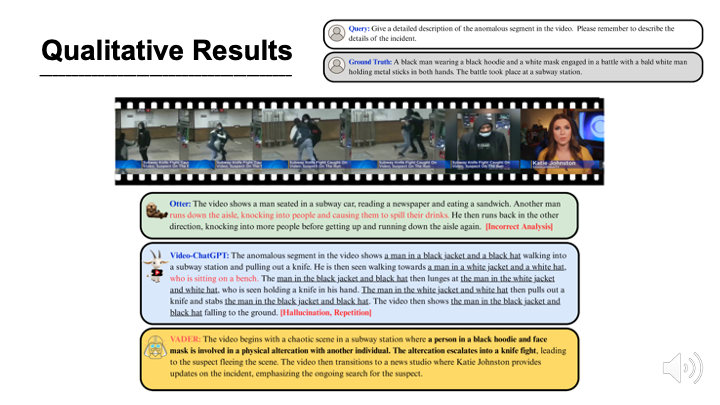Screen dimensions: 720x405
Task: Select the "Qualitative Results" title
Action: [167, 50]
